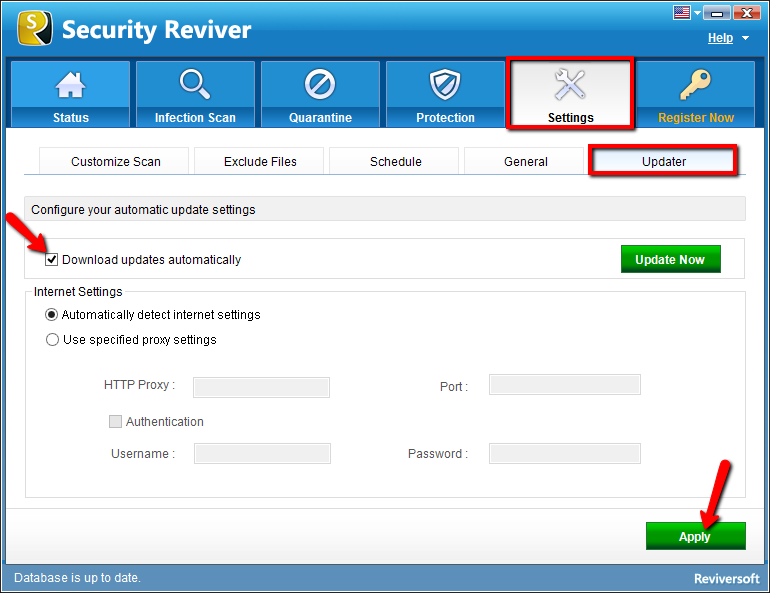Open the Schedule sub-tab
770x593 pixels.
tap(394, 161)
